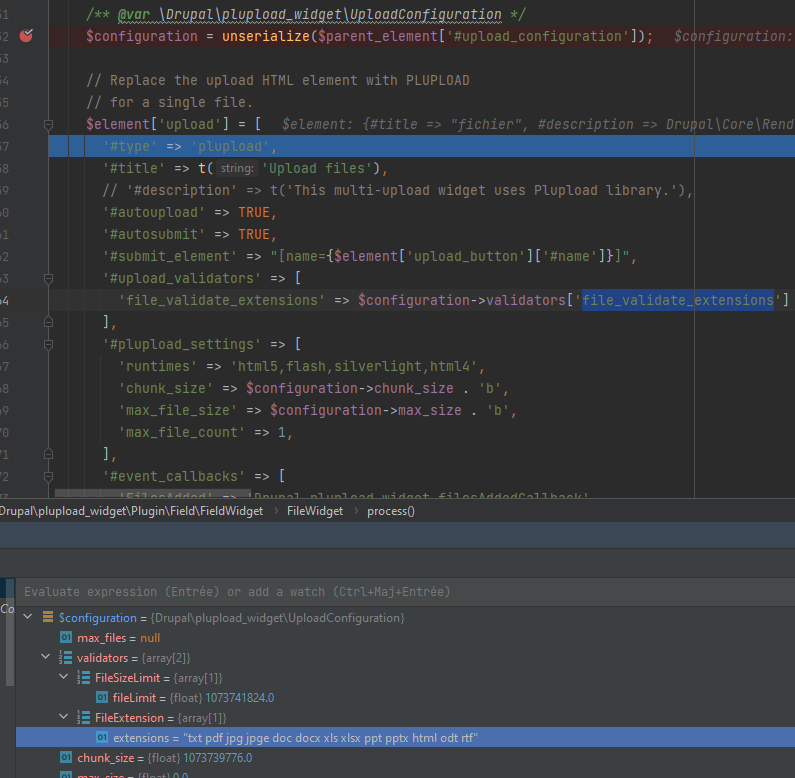Image resolution: width=795 pixels, height=778 pixels.
Task: Select FileWidget in the breadcrumb bar
Action: click(314, 511)
